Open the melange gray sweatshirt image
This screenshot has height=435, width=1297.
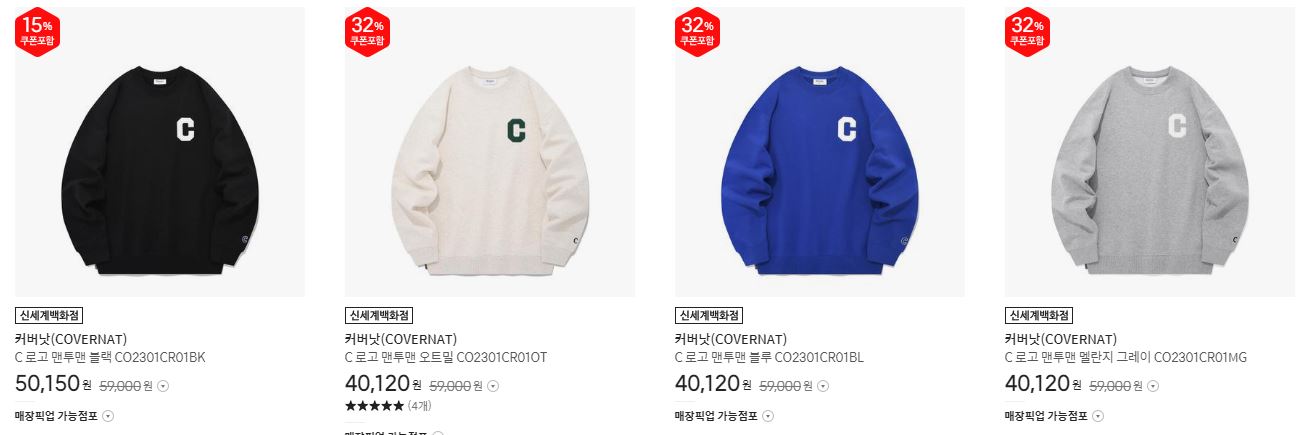coord(1150,152)
